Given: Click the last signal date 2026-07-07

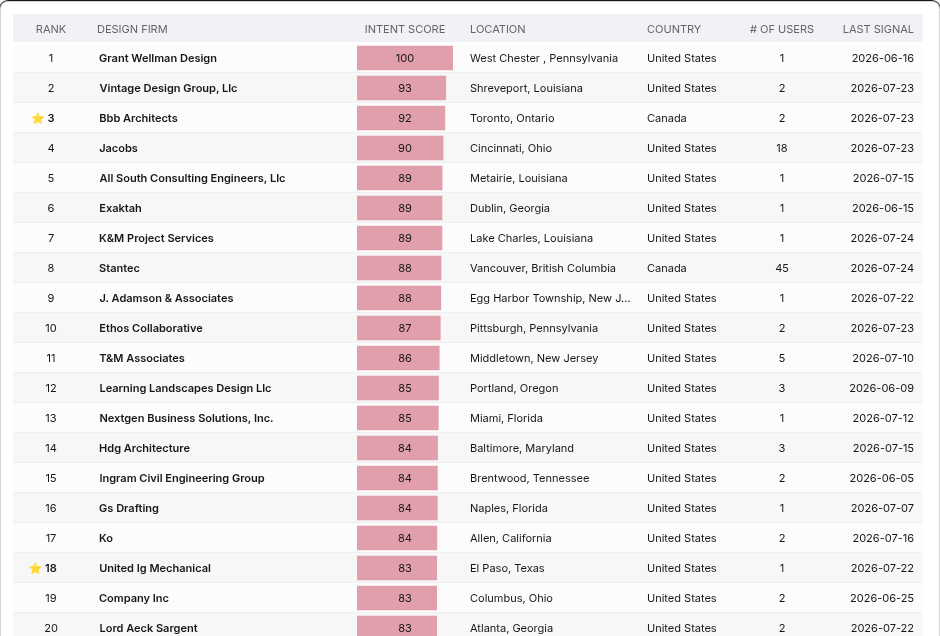Looking at the screenshot, I should [x=882, y=508].
